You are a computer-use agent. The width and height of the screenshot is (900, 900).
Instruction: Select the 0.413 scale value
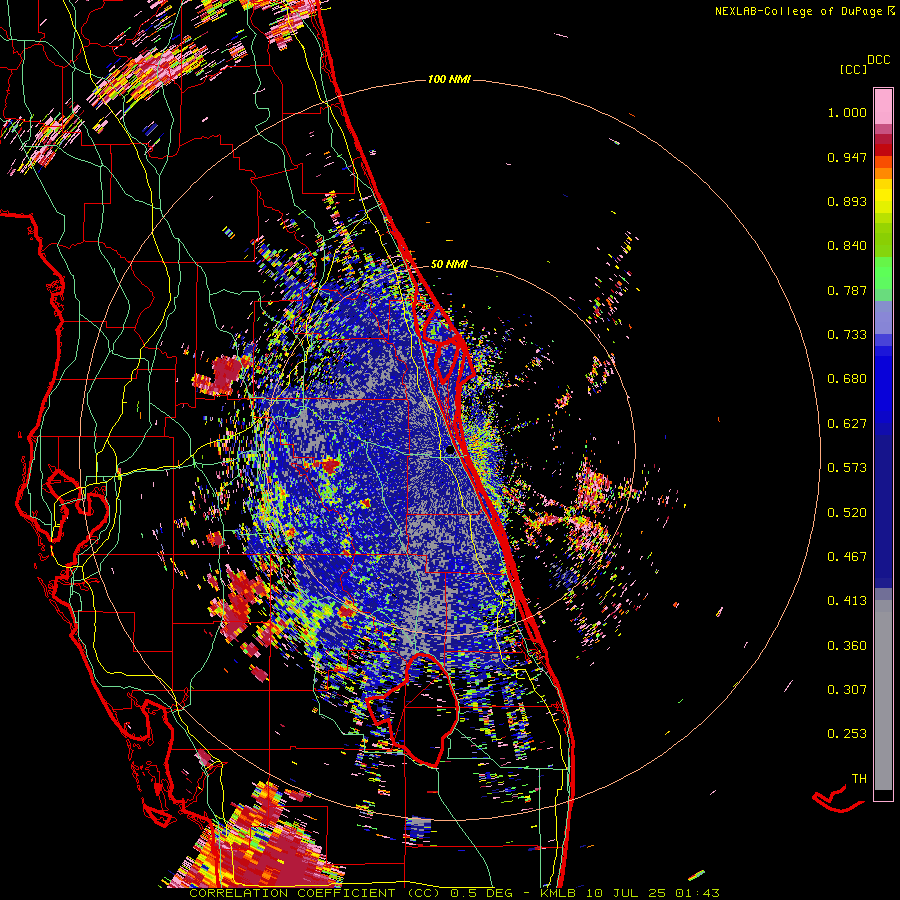click(847, 601)
